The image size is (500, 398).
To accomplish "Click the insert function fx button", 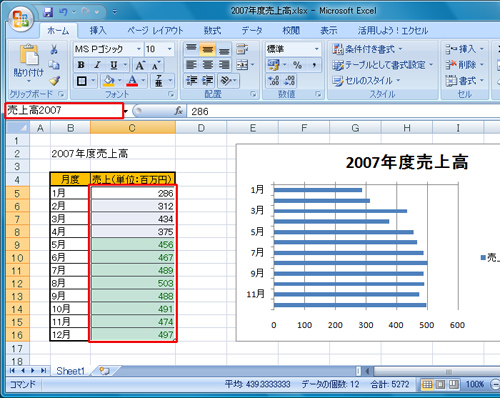I will pos(179,111).
